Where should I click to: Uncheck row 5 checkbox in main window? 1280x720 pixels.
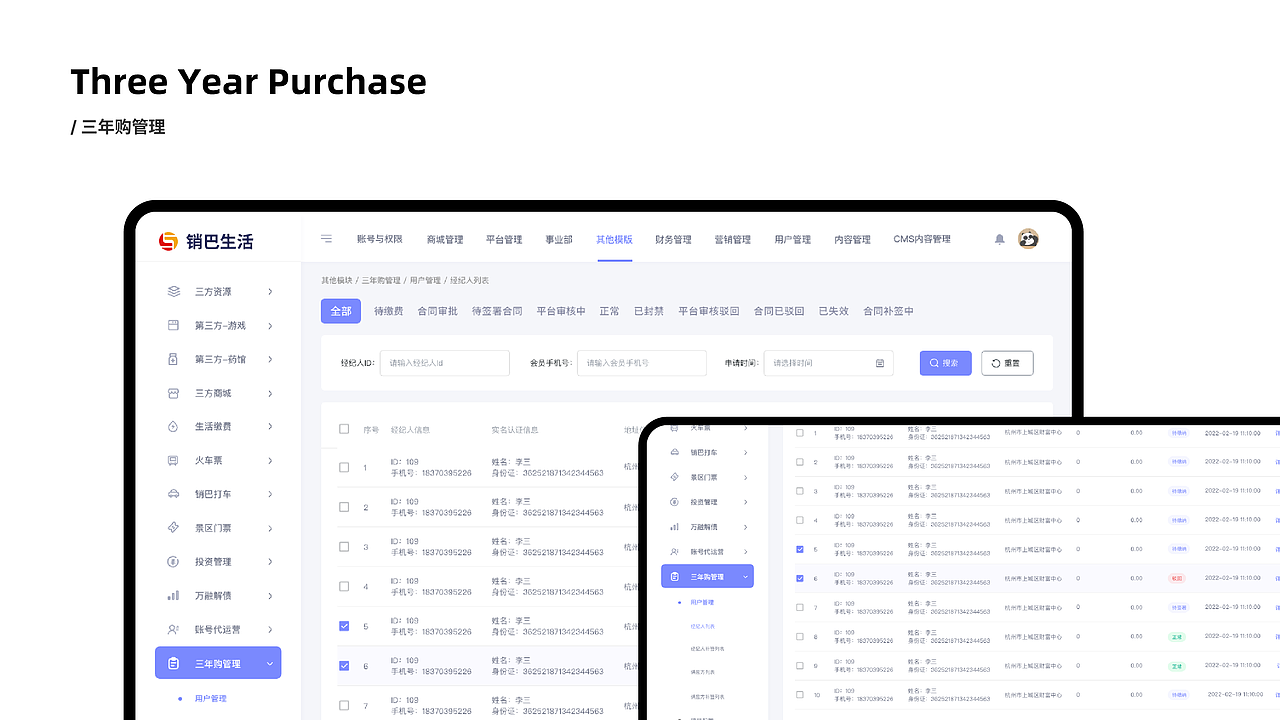coord(344,626)
